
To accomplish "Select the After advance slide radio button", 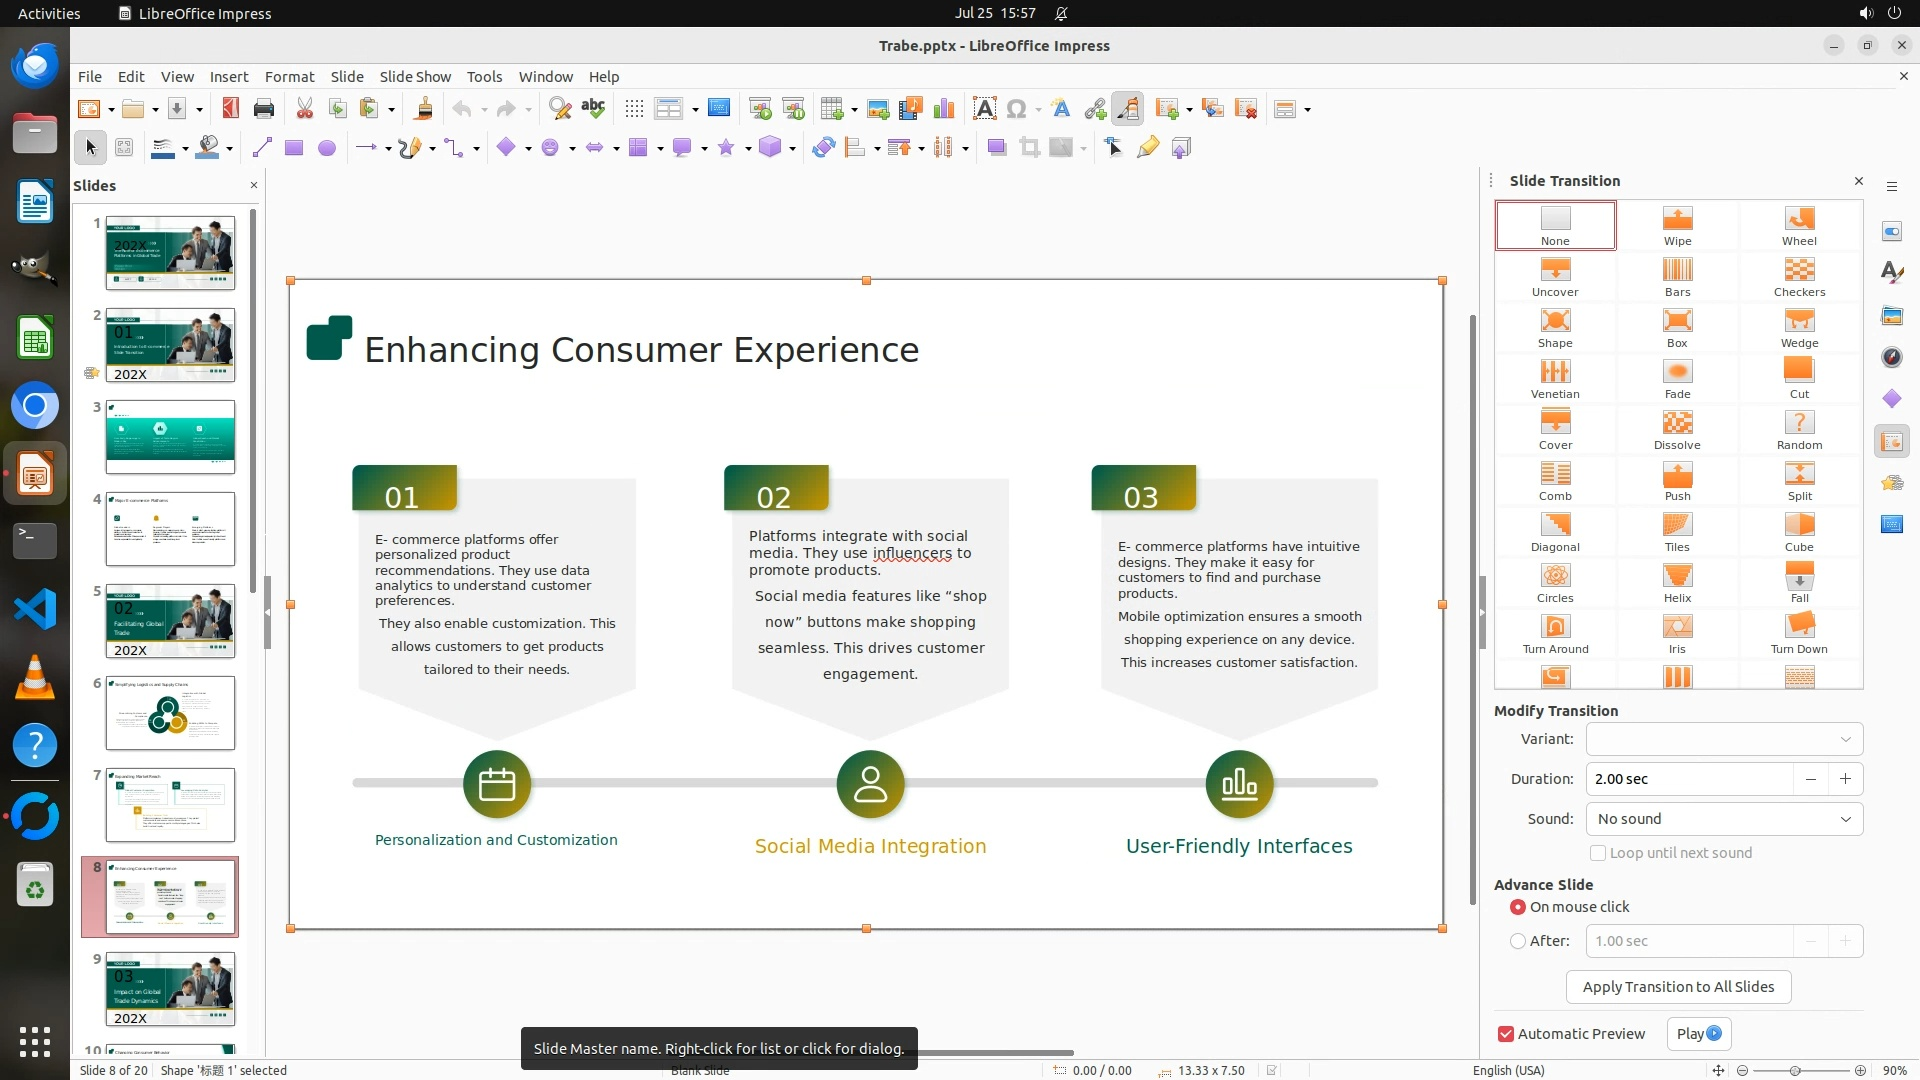I will point(1518,941).
